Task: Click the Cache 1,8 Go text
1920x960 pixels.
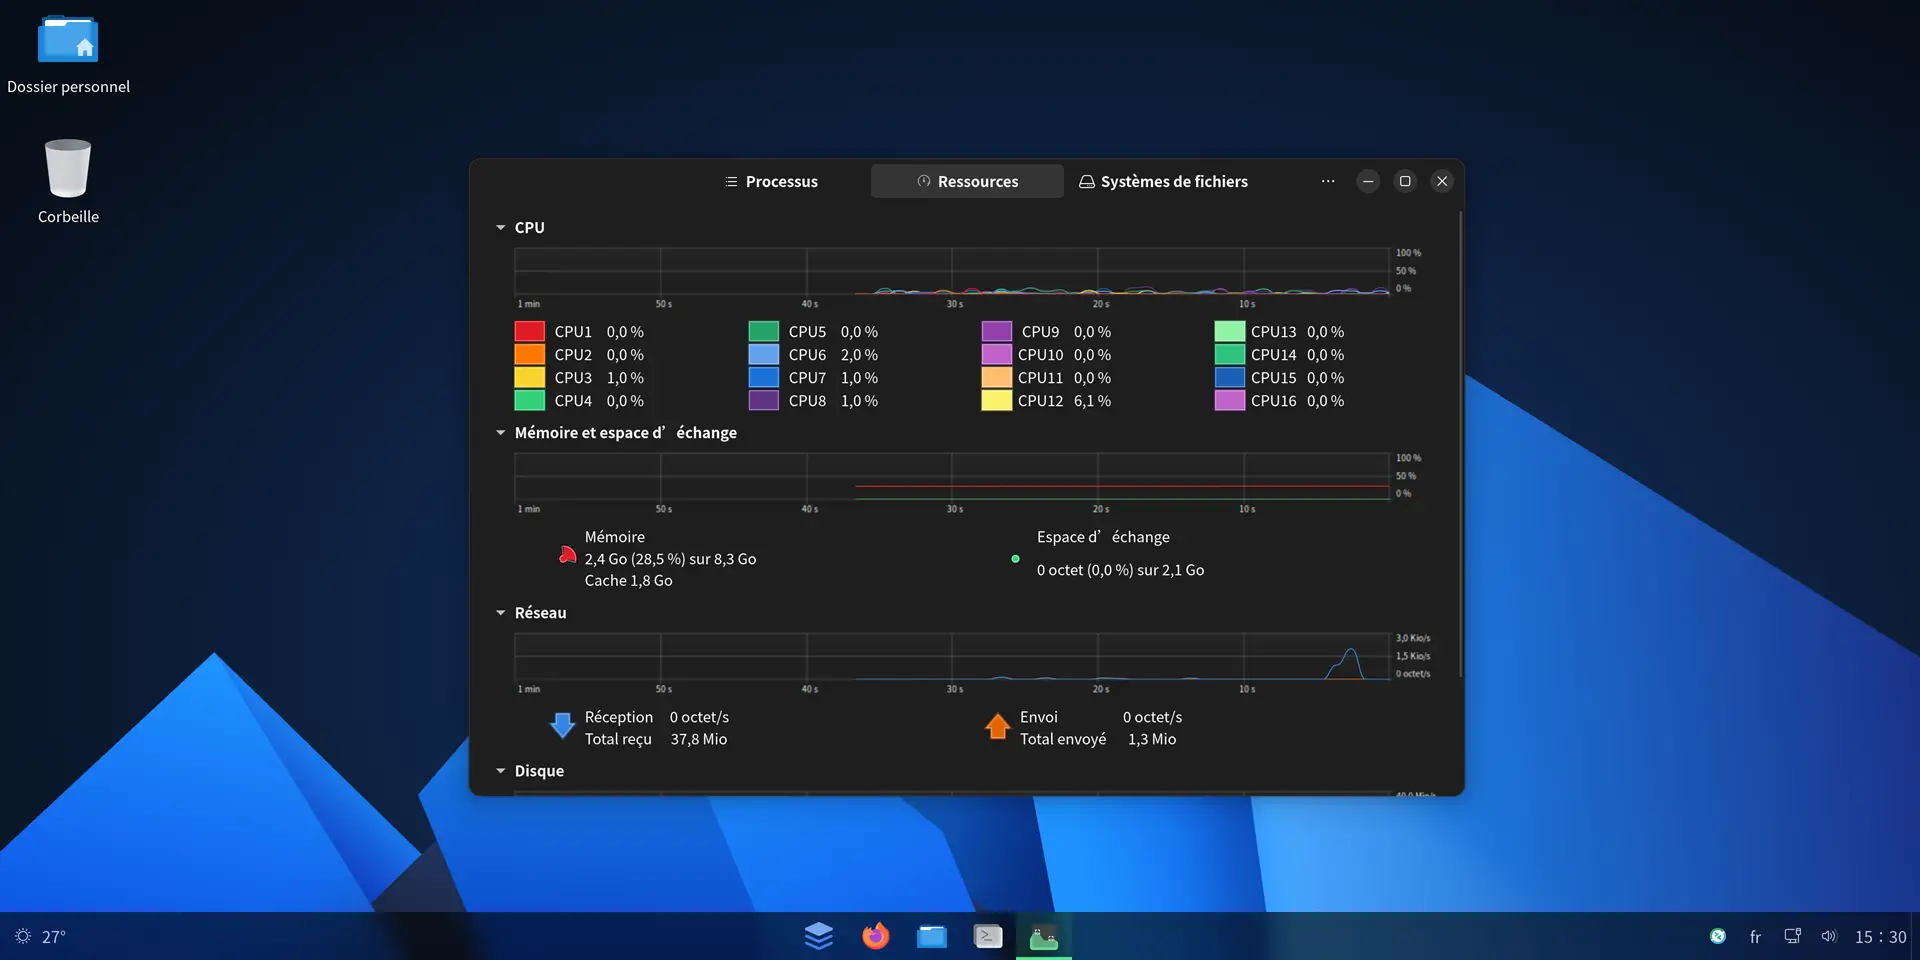Action: tap(628, 581)
